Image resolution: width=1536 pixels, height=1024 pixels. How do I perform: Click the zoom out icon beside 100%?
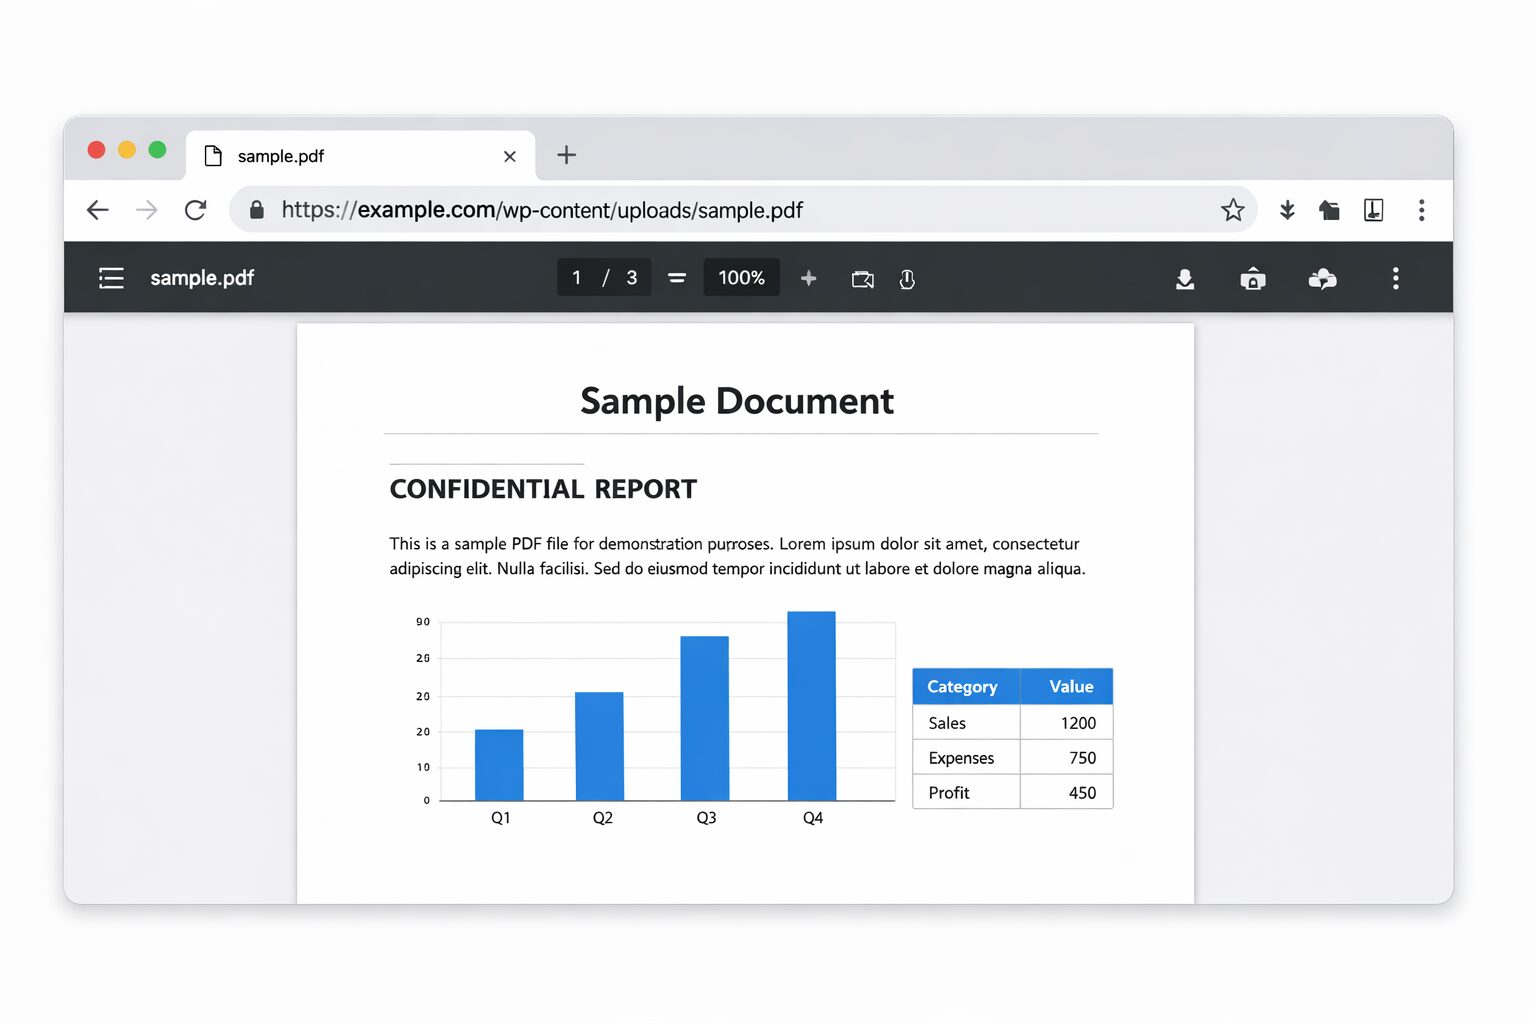(677, 278)
